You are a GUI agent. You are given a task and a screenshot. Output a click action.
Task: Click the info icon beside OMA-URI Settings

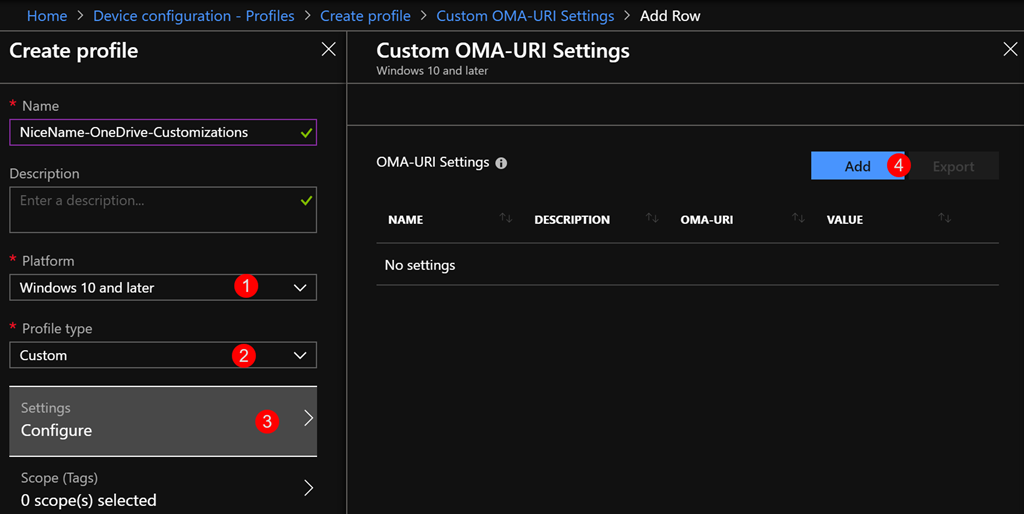pyautogui.click(x=502, y=163)
